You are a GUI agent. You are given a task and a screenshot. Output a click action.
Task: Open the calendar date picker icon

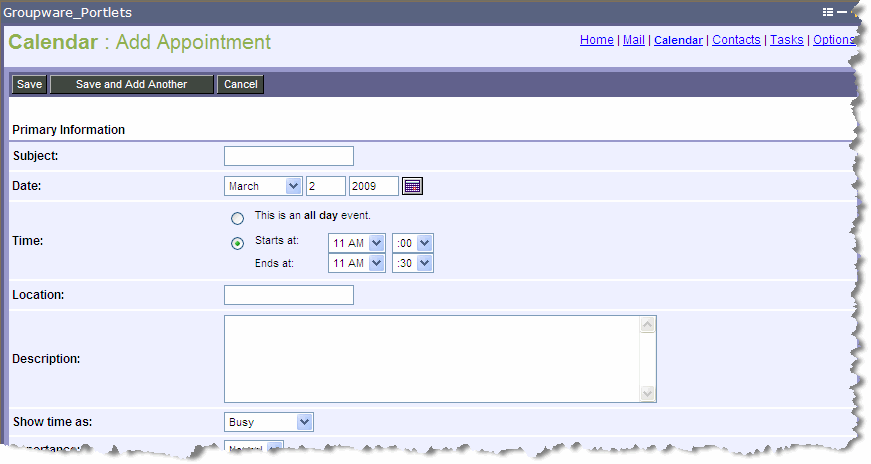[412, 186]
